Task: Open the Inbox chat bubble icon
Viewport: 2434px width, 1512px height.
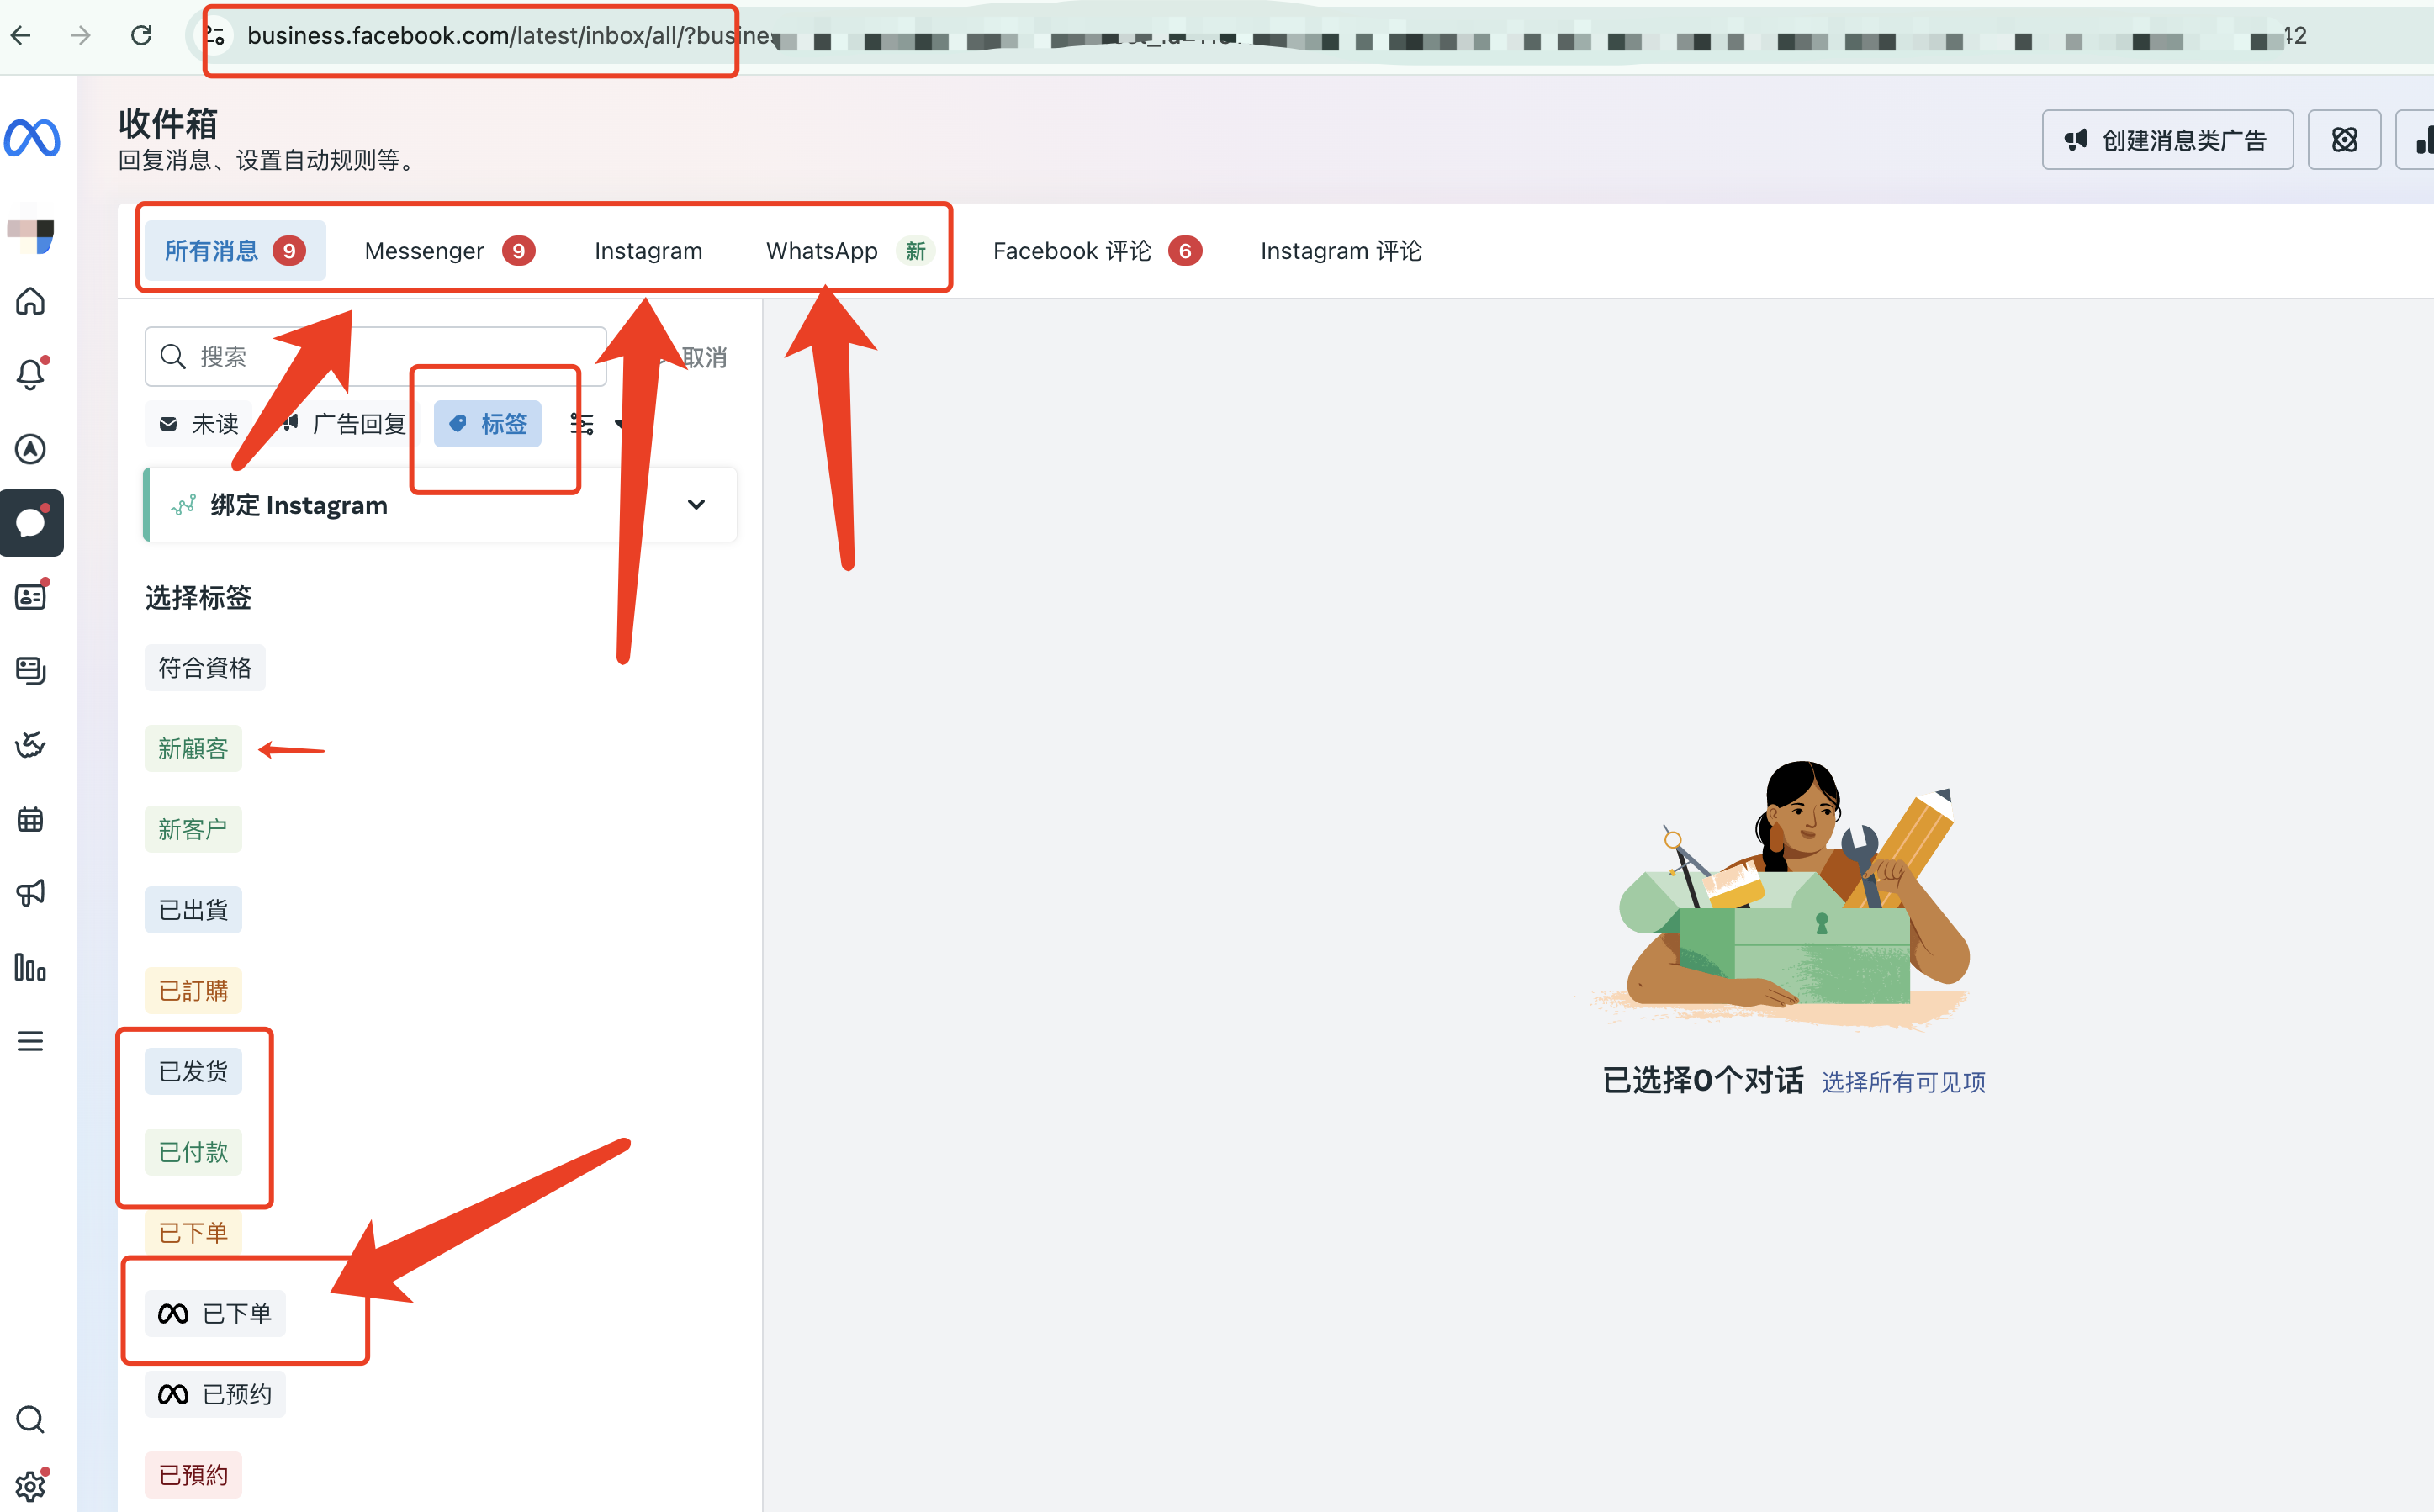Action: (x=32, y=522)
